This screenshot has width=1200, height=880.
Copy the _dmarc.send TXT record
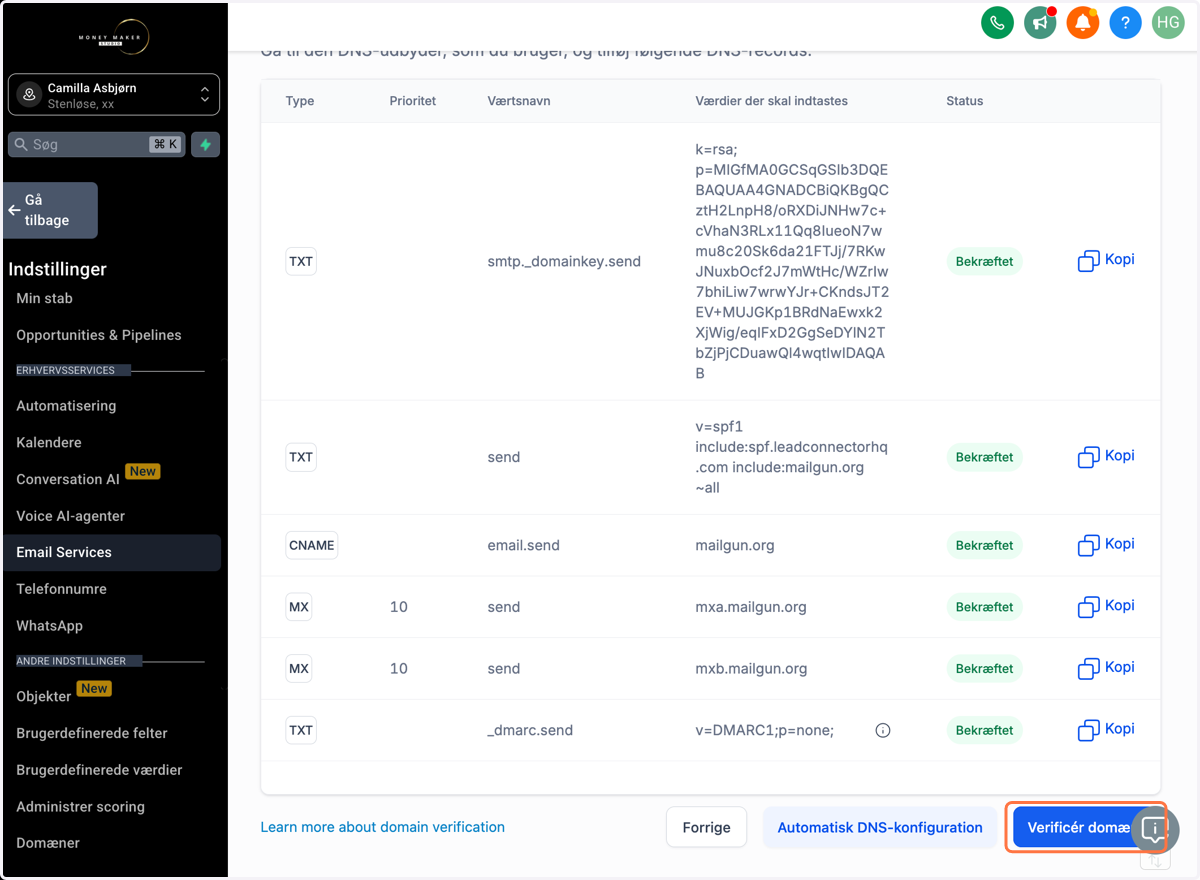point(1106,730)
